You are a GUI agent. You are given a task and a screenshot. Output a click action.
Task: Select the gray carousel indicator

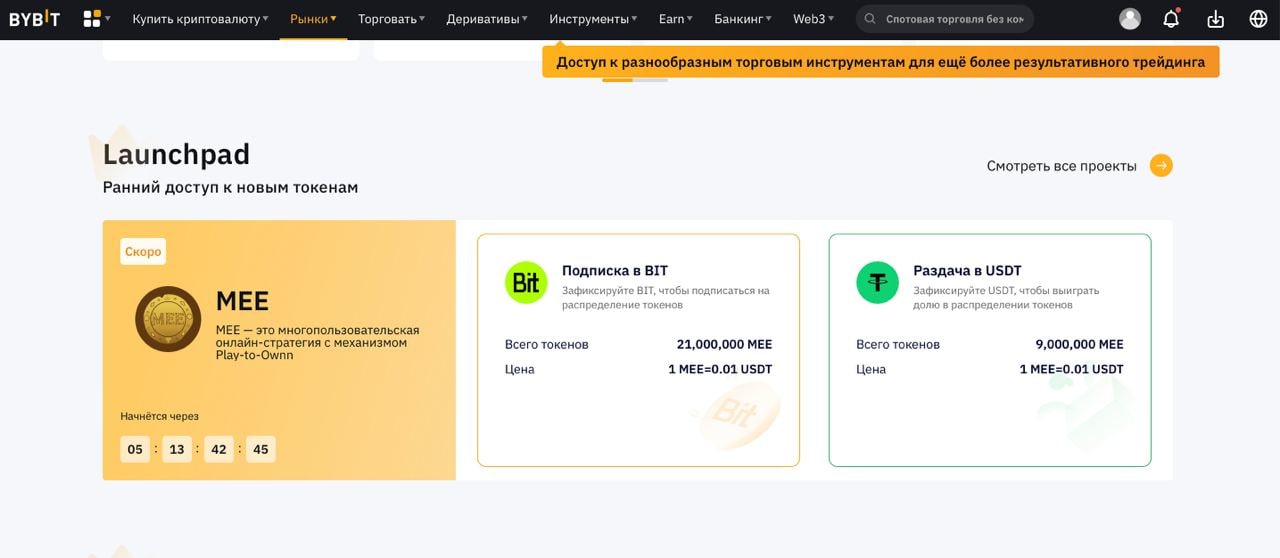(x=651, y=80)
